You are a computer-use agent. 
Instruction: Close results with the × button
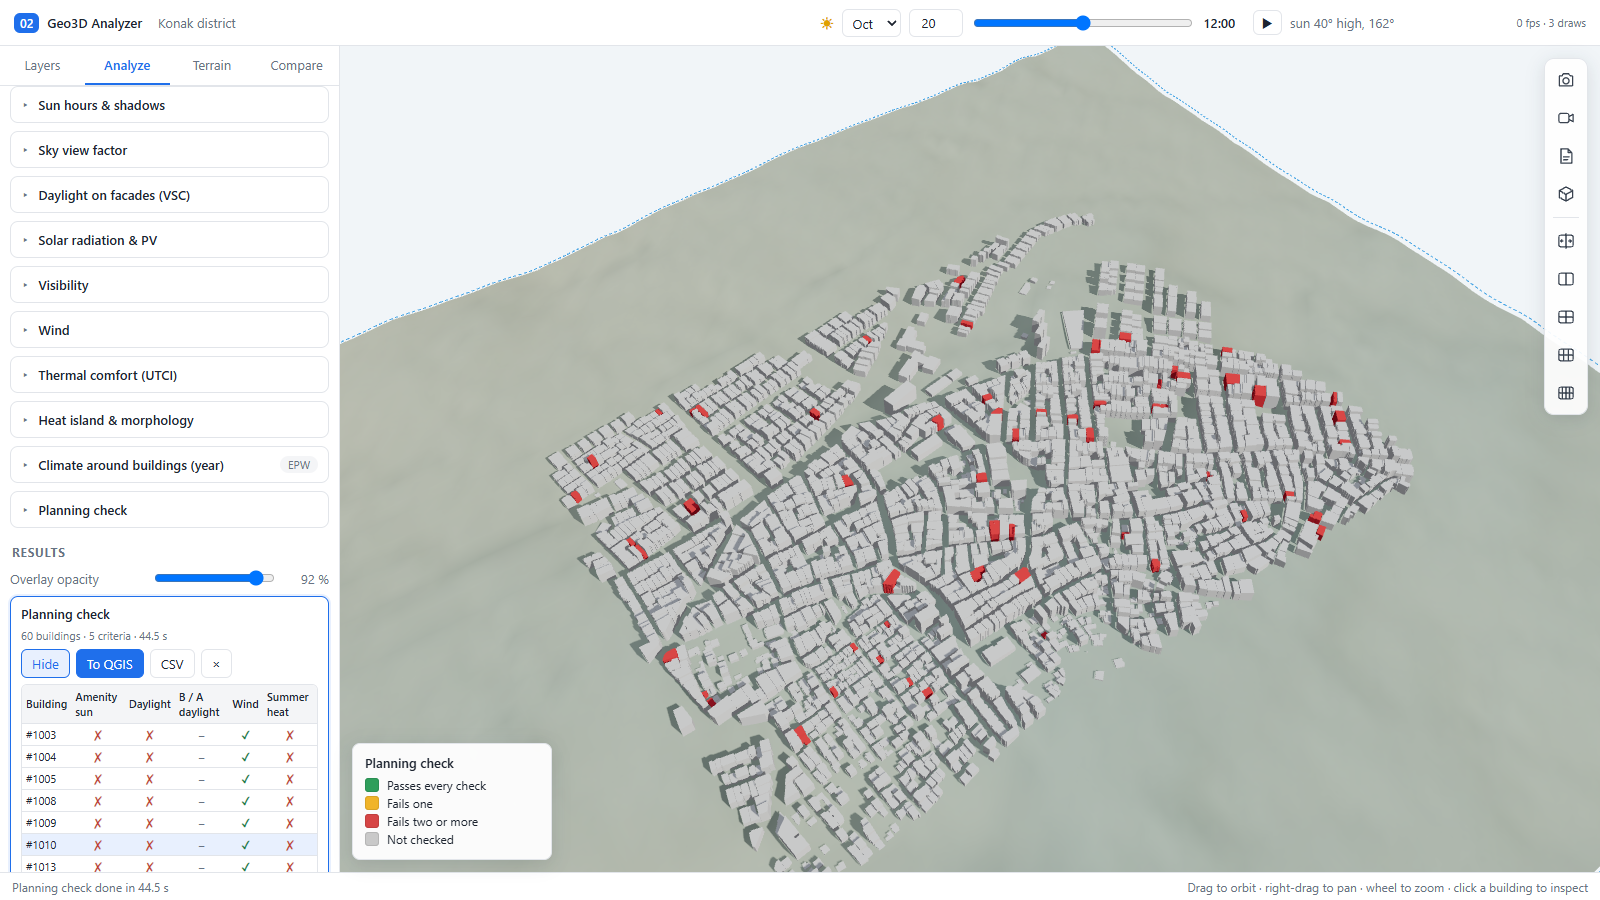pos(216,664)
